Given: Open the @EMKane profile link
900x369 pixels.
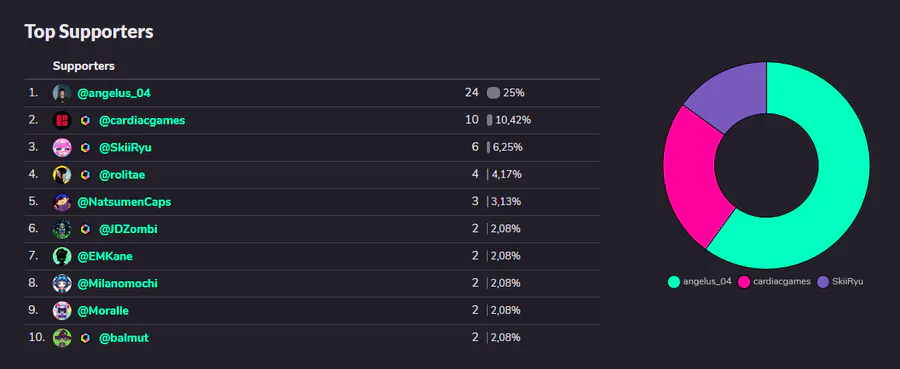Looking at the screenshot, I should [x=105, y=257].
